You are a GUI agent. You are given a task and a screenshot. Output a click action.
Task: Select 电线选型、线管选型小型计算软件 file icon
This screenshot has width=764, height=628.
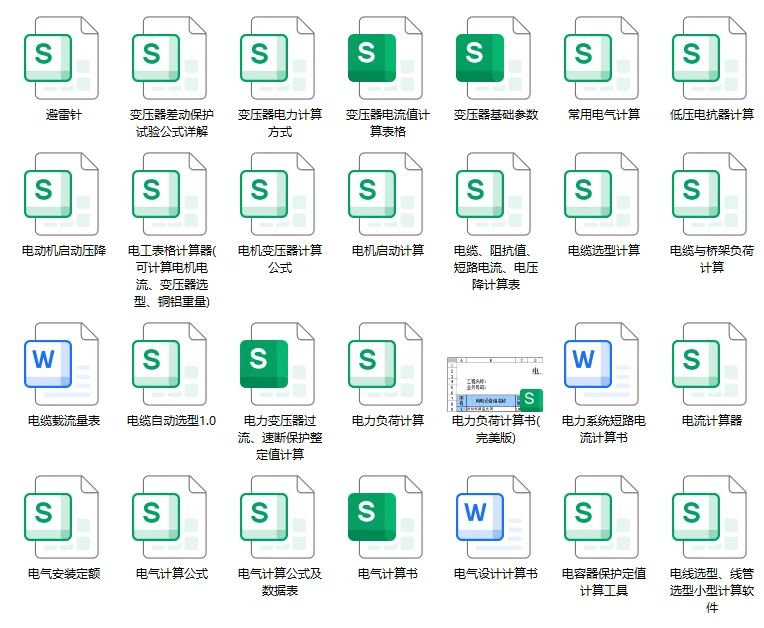pyautogui.click(x=710, y=517)
